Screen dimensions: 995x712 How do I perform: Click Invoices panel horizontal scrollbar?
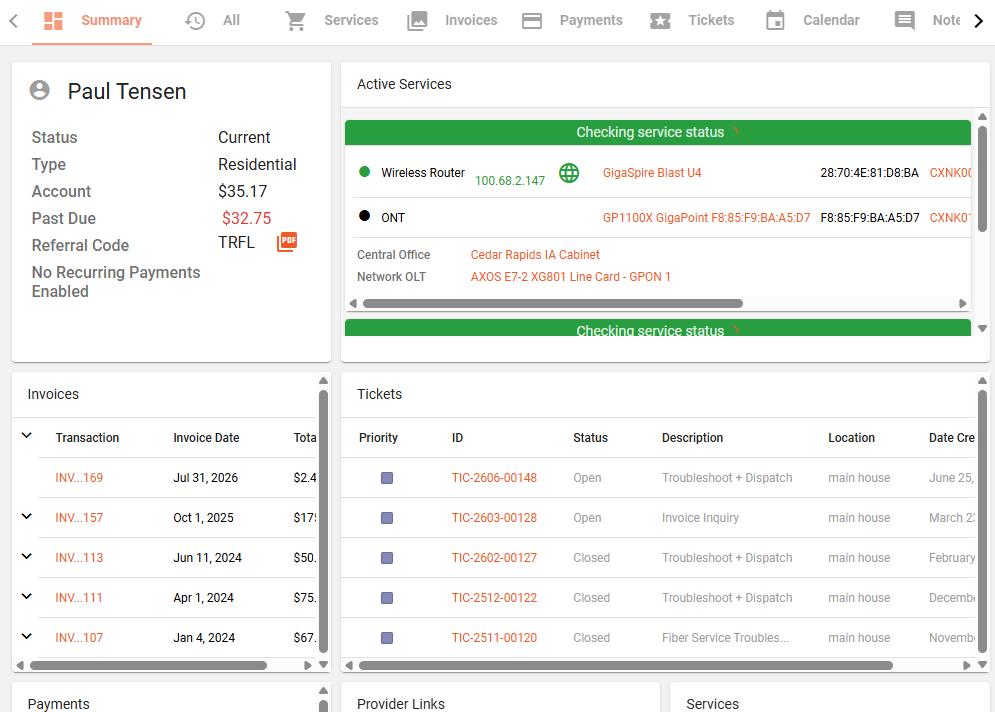pos(148,665)
